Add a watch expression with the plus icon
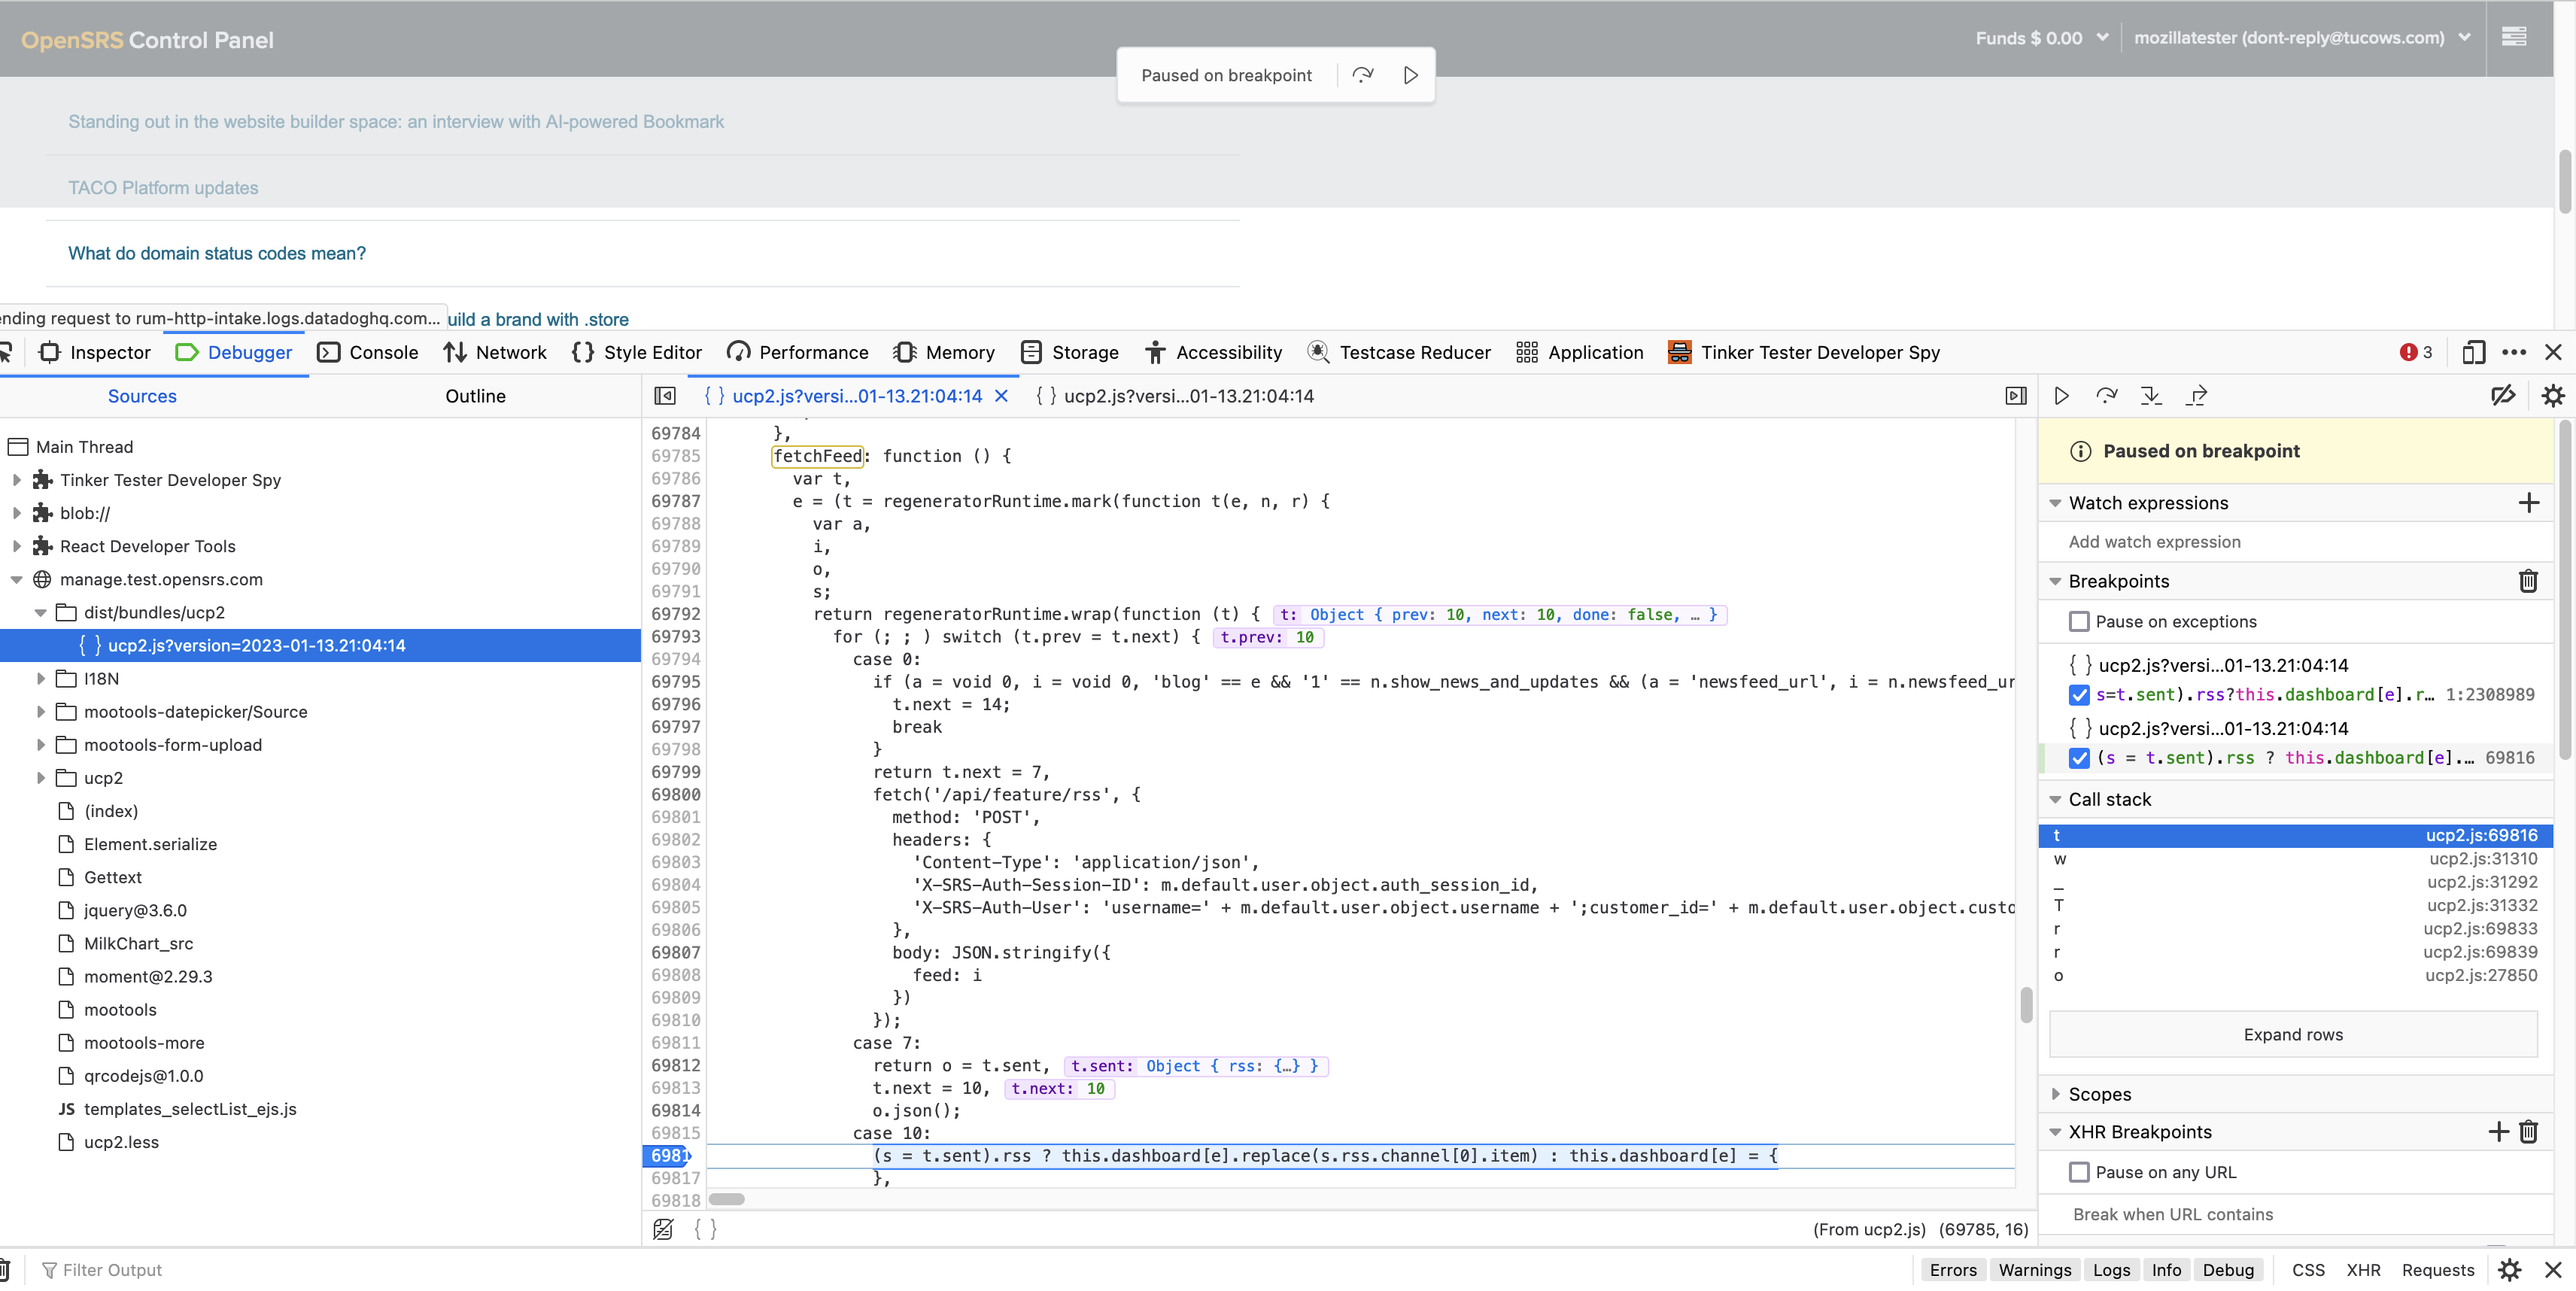 pyautogui.click(x=2530, y=503)
